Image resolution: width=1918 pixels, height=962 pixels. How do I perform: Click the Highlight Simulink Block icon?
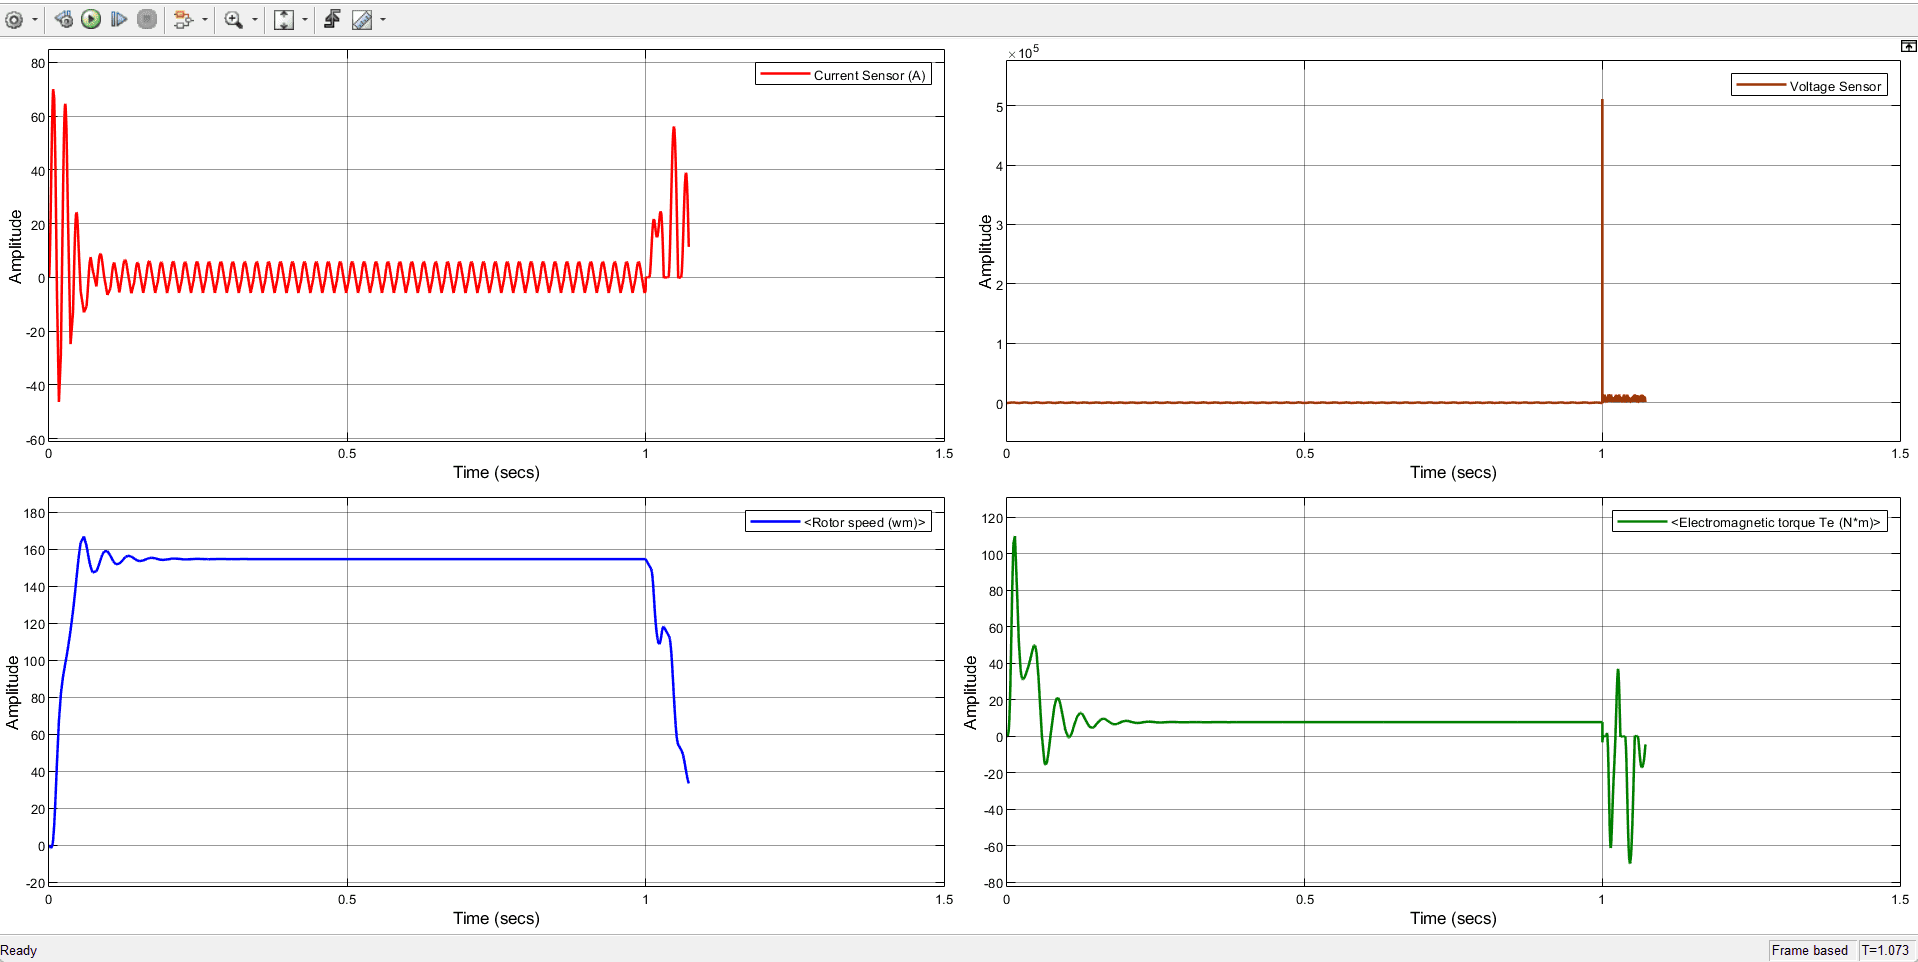point(183,19)
